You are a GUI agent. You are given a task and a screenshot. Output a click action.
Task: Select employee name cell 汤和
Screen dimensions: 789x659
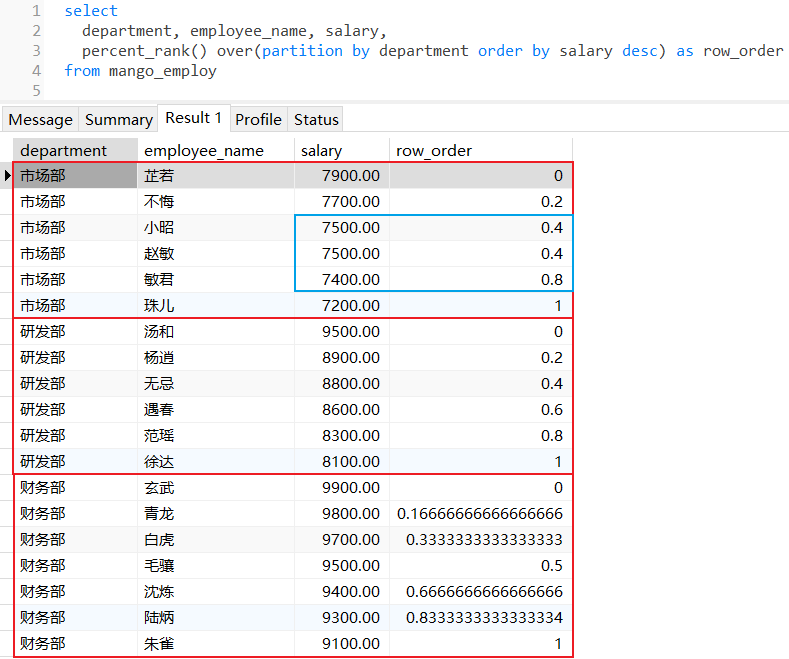click(x=216, y=332)
